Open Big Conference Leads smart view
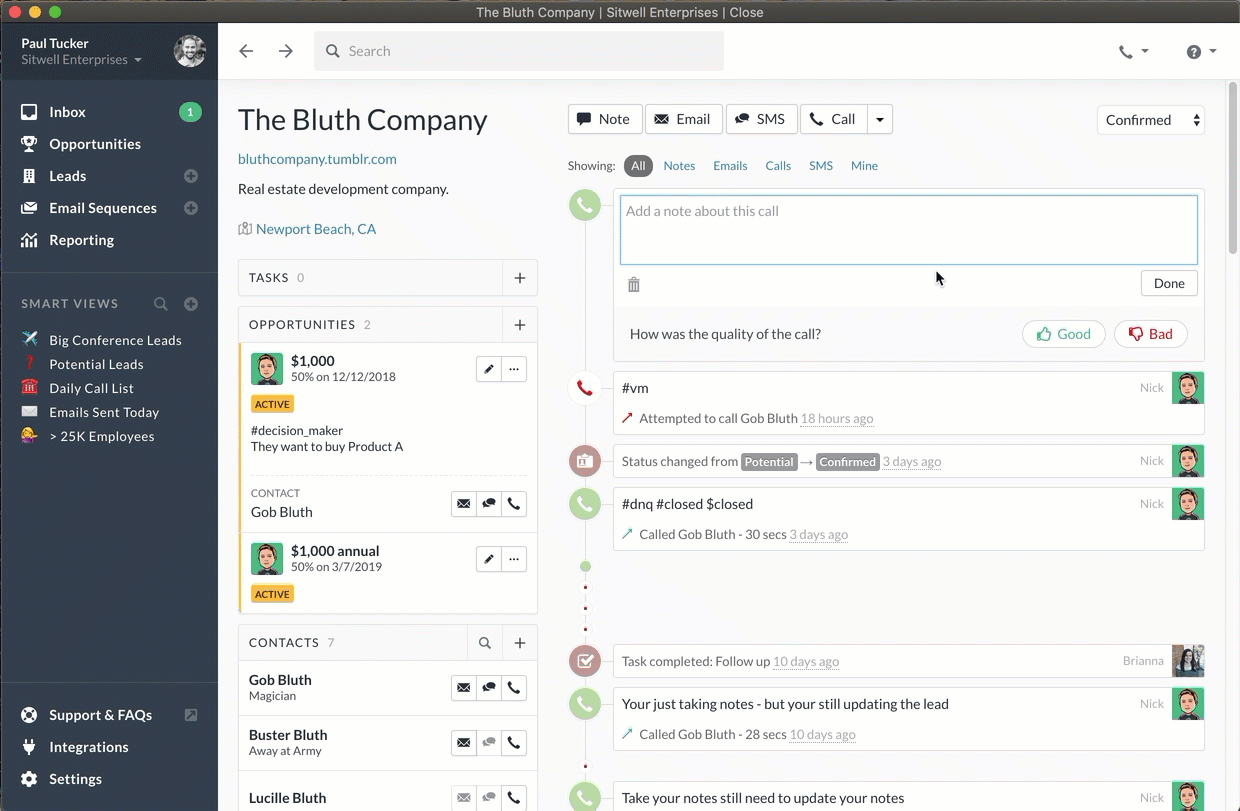Image resolution: width=1240 pixels, height=811 pixels. click(x=115, y=340)
